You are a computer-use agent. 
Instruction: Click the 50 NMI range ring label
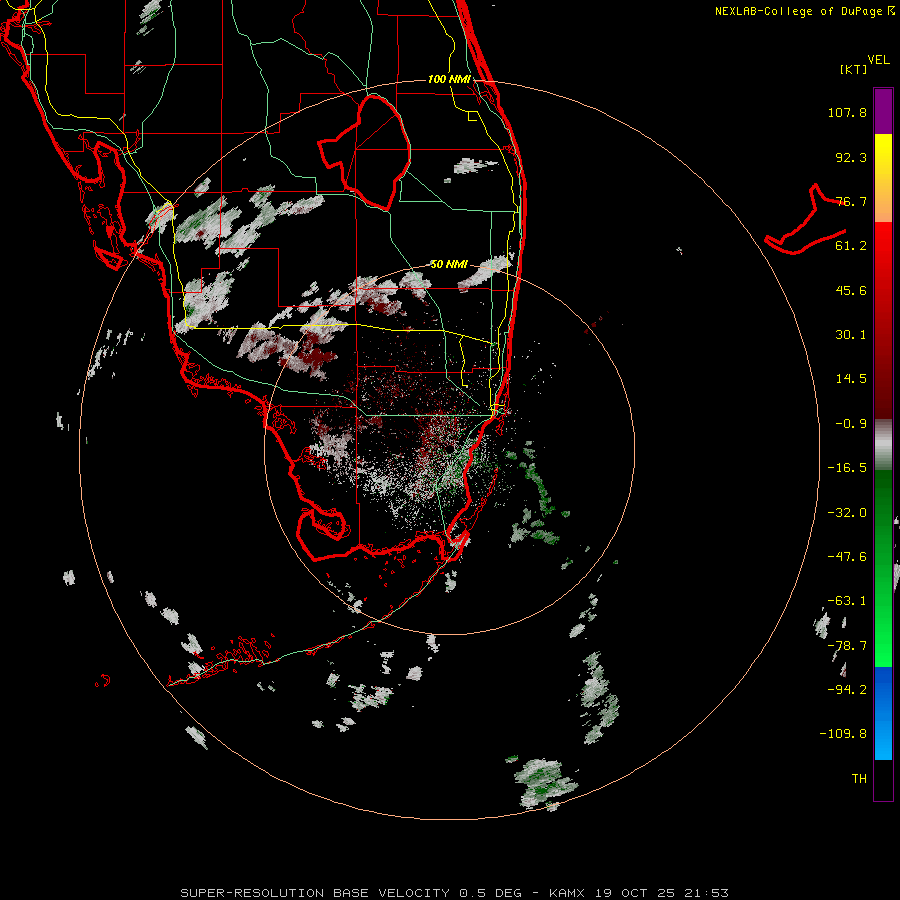click(x=449, y=264)
